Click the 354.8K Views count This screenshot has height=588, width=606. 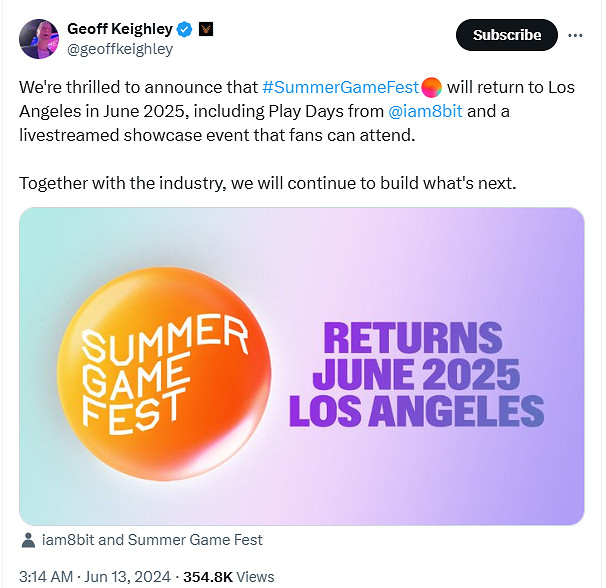click(x=228, y=576)
